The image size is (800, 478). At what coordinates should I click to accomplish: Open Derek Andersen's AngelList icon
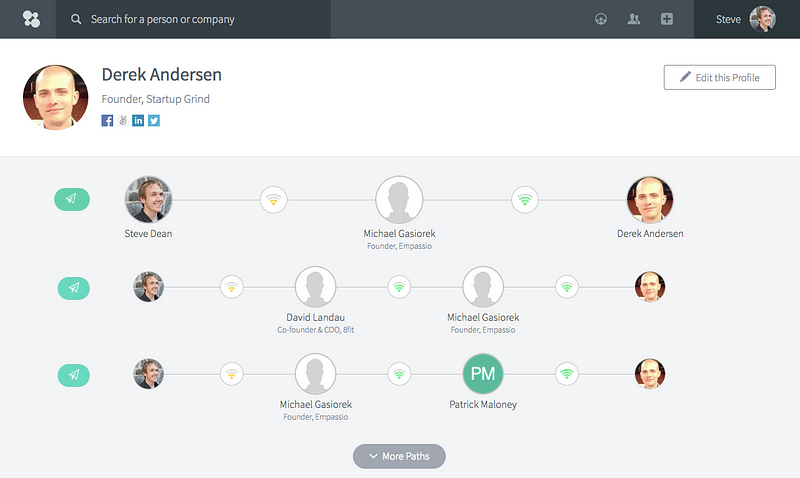pos(122,120)
